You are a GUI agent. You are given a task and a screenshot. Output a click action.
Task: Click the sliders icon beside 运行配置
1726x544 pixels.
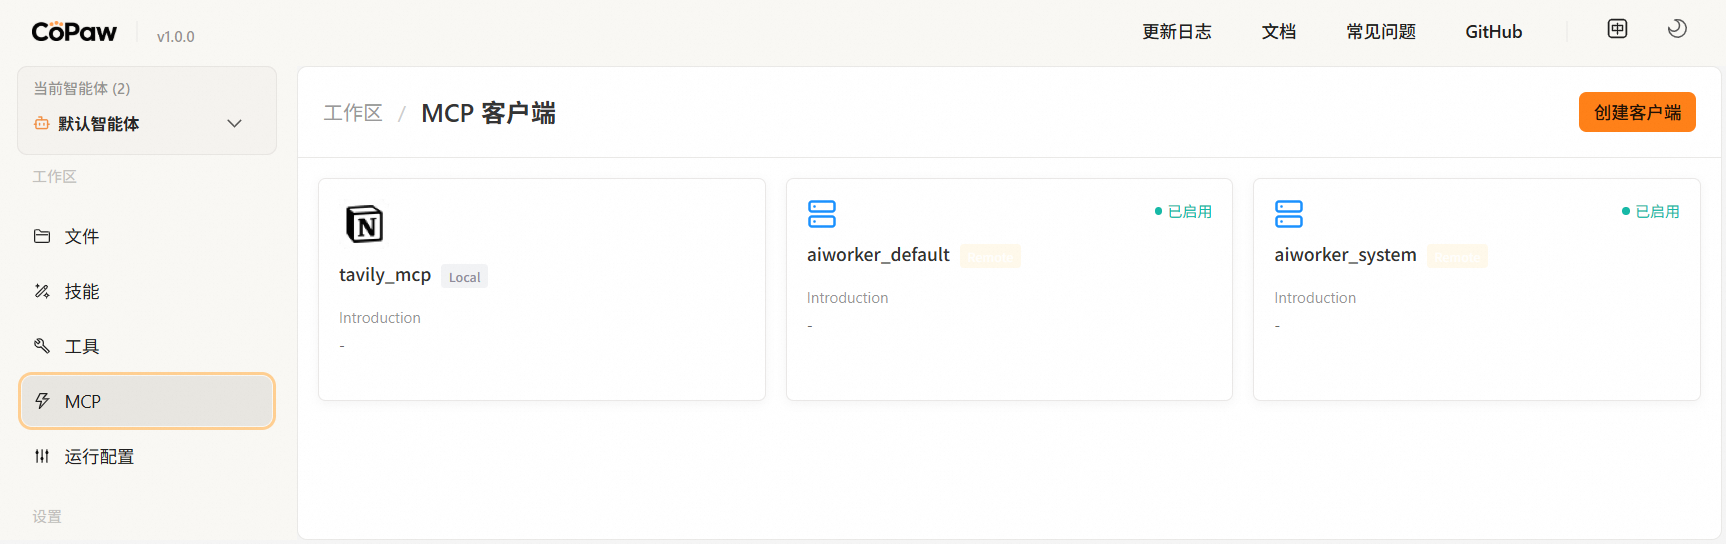pyautogui.click(x=42, y=456)
